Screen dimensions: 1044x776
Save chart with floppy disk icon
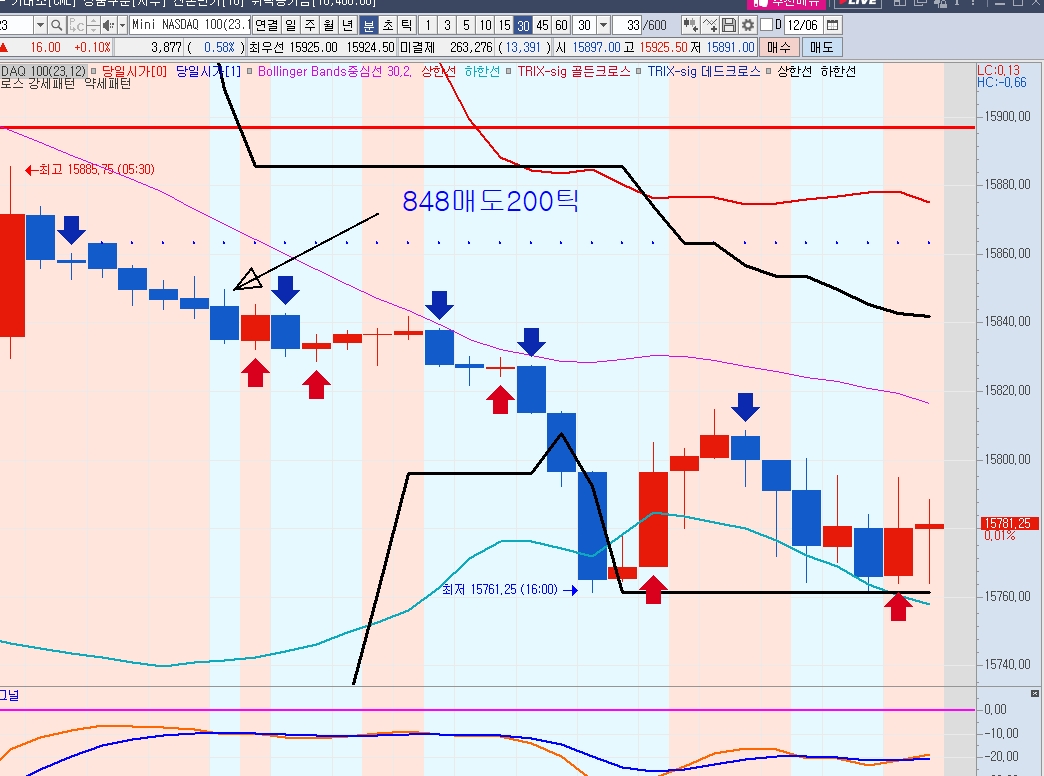click(729, 25)
